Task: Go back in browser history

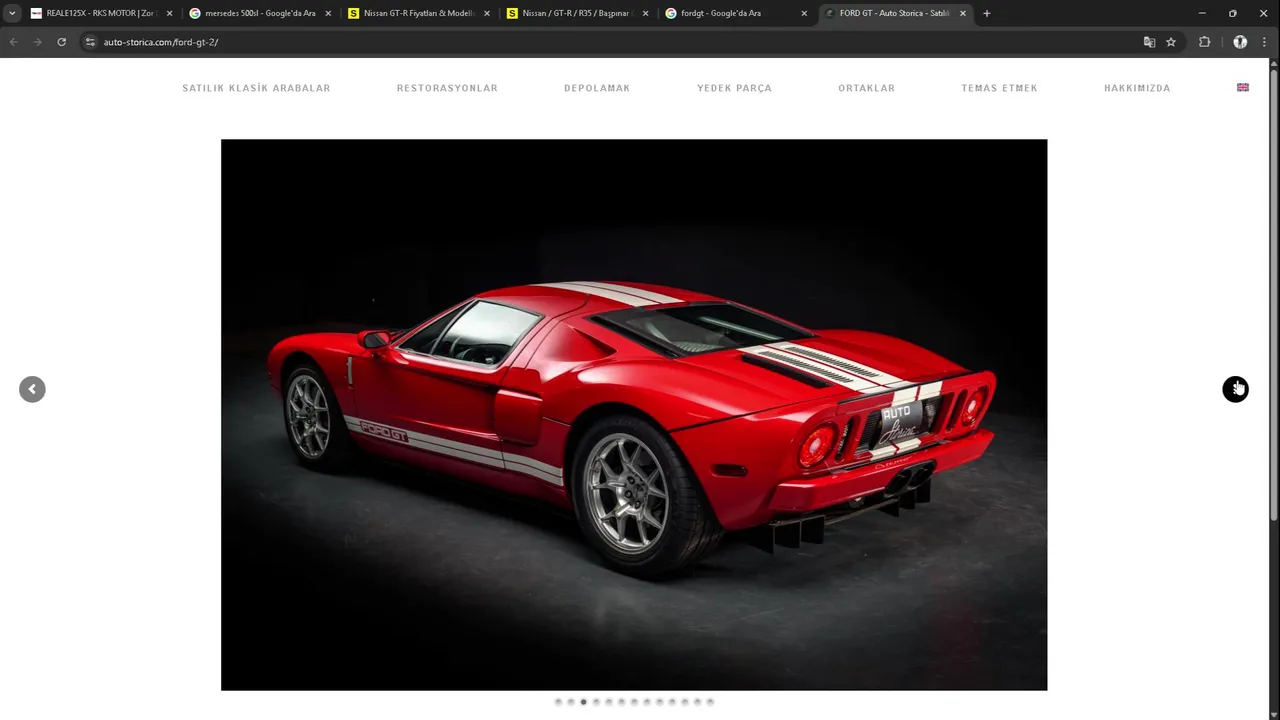Action: click(13, 42)
